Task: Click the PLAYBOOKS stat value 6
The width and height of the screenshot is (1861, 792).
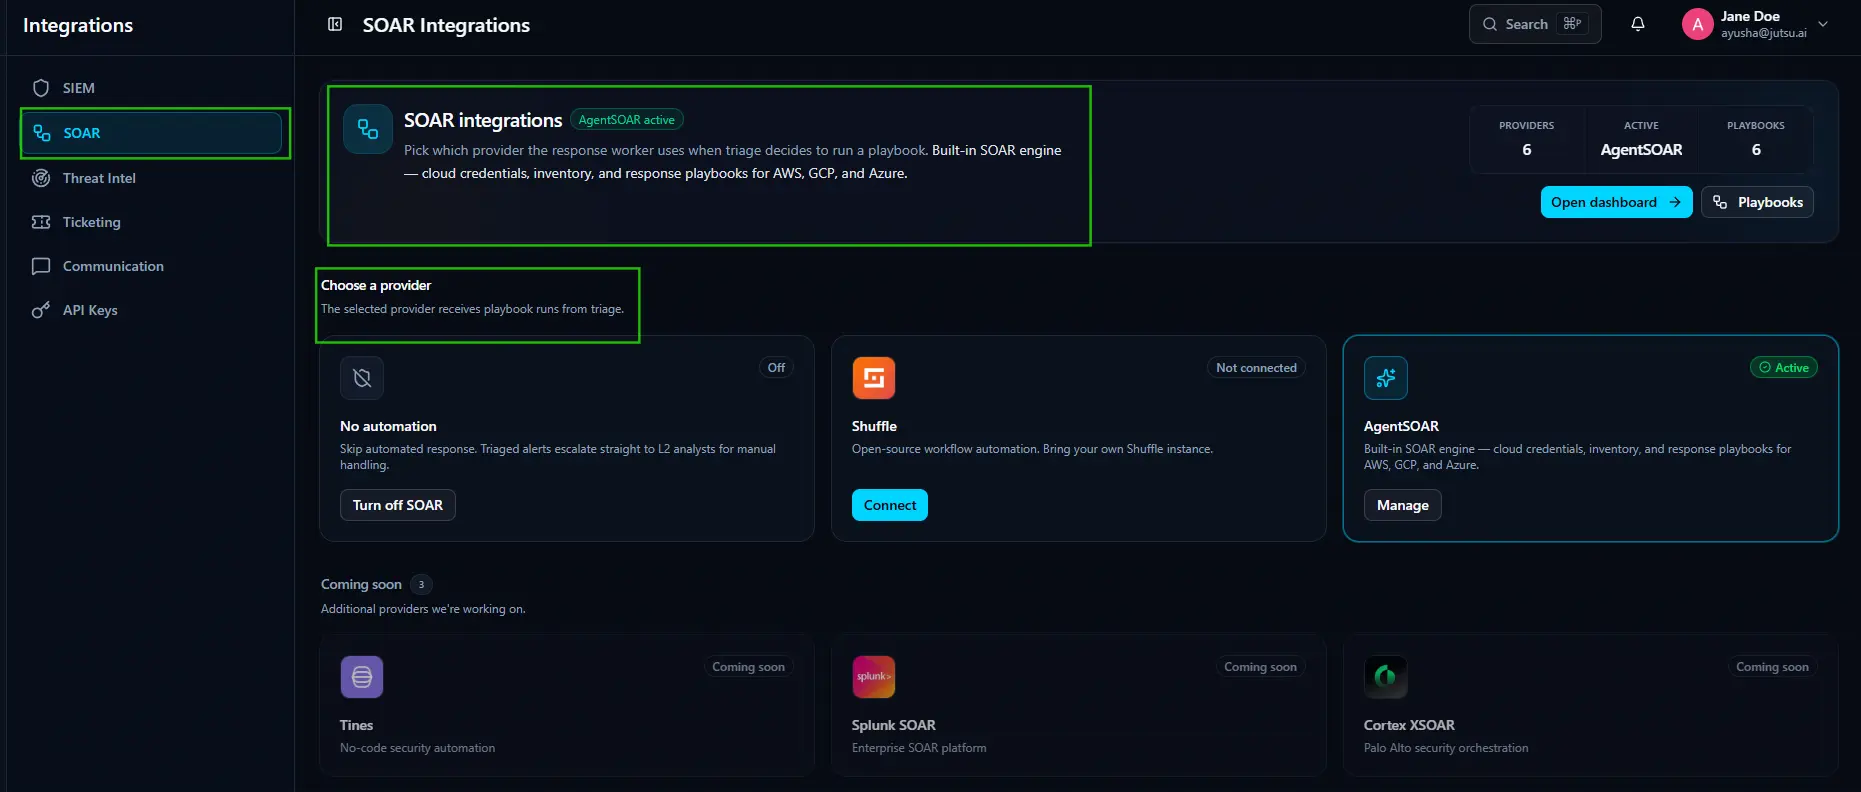Action: click(x=1756, y=150)
